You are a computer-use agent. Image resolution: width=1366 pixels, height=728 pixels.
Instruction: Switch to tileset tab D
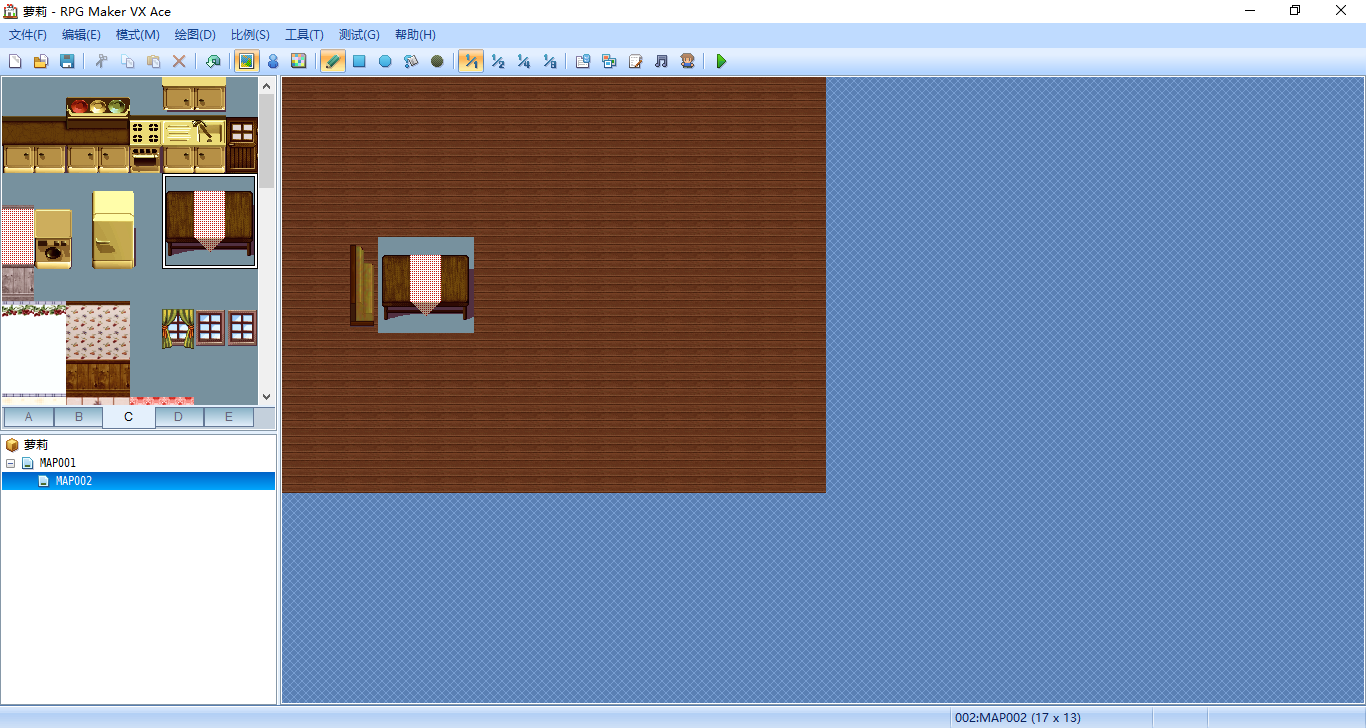pyautogui.click(x=178, y=417)
